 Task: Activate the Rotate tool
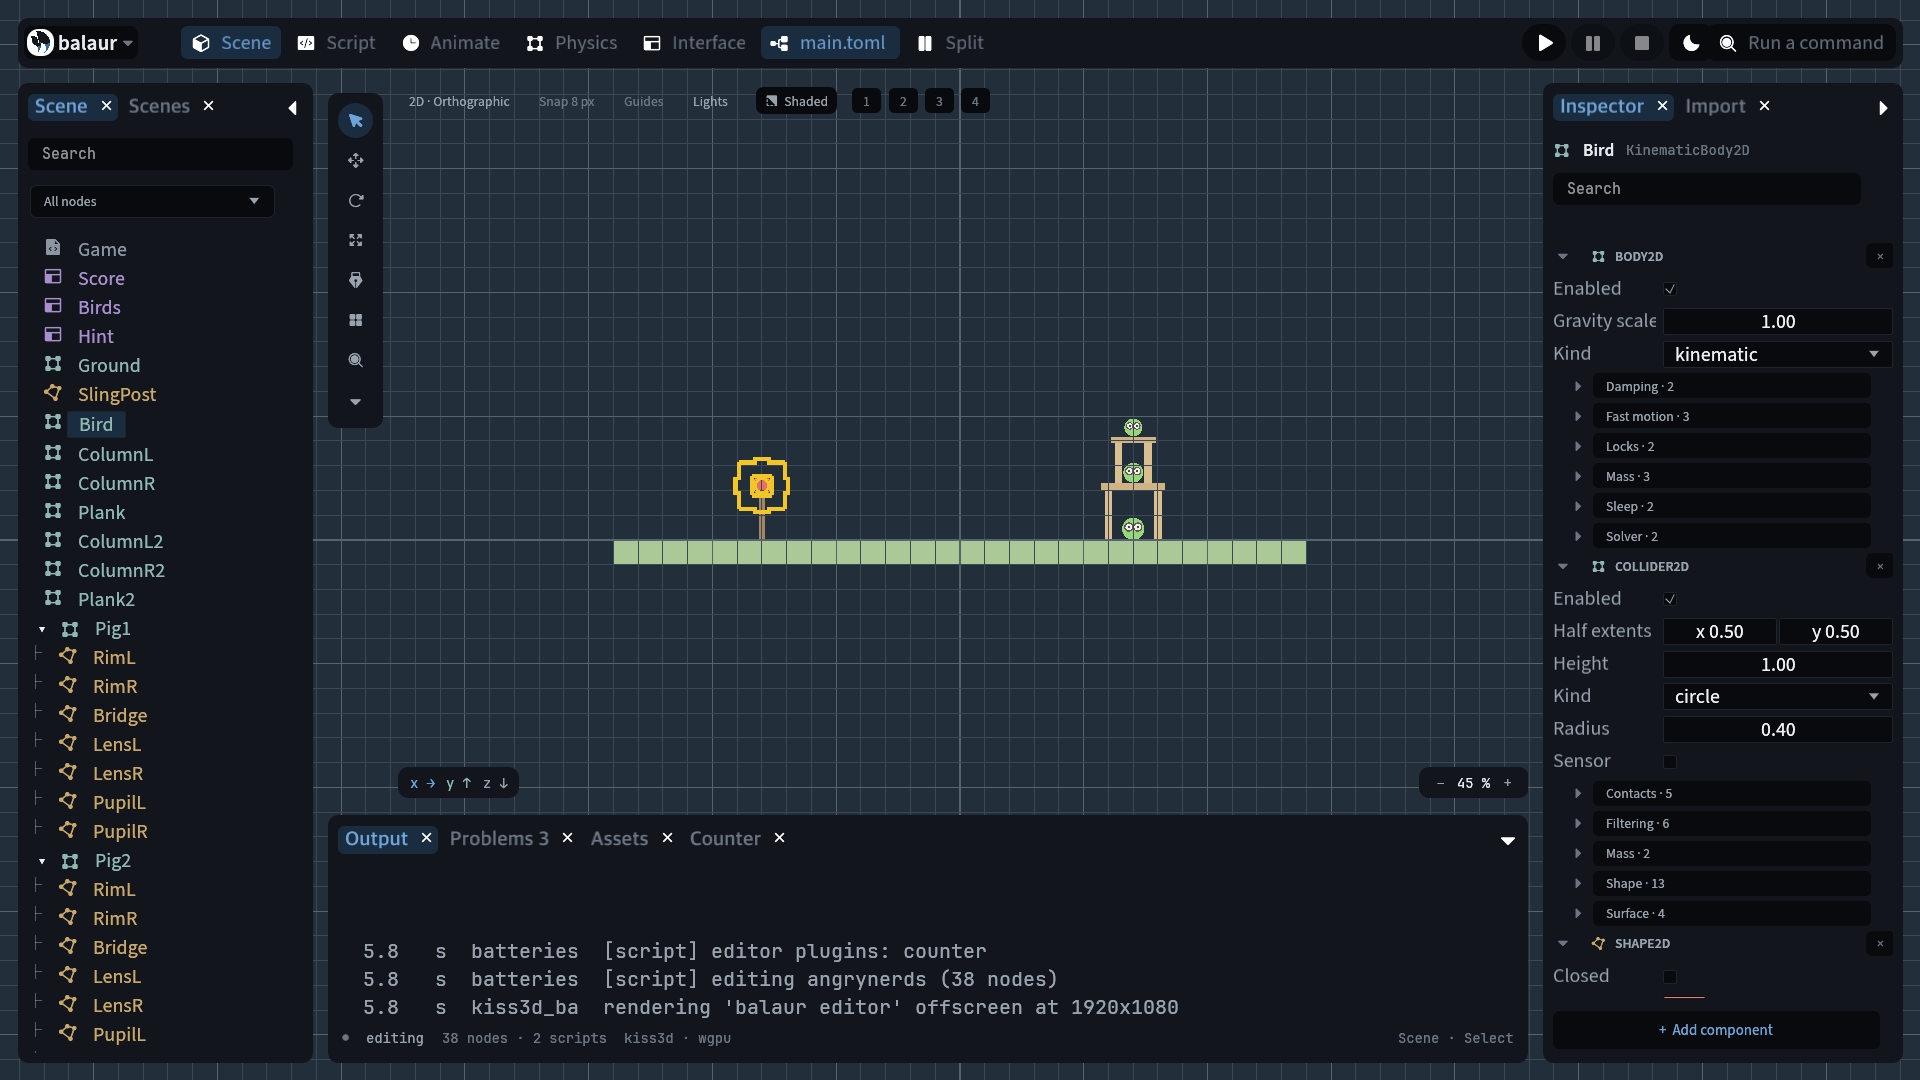355,201
